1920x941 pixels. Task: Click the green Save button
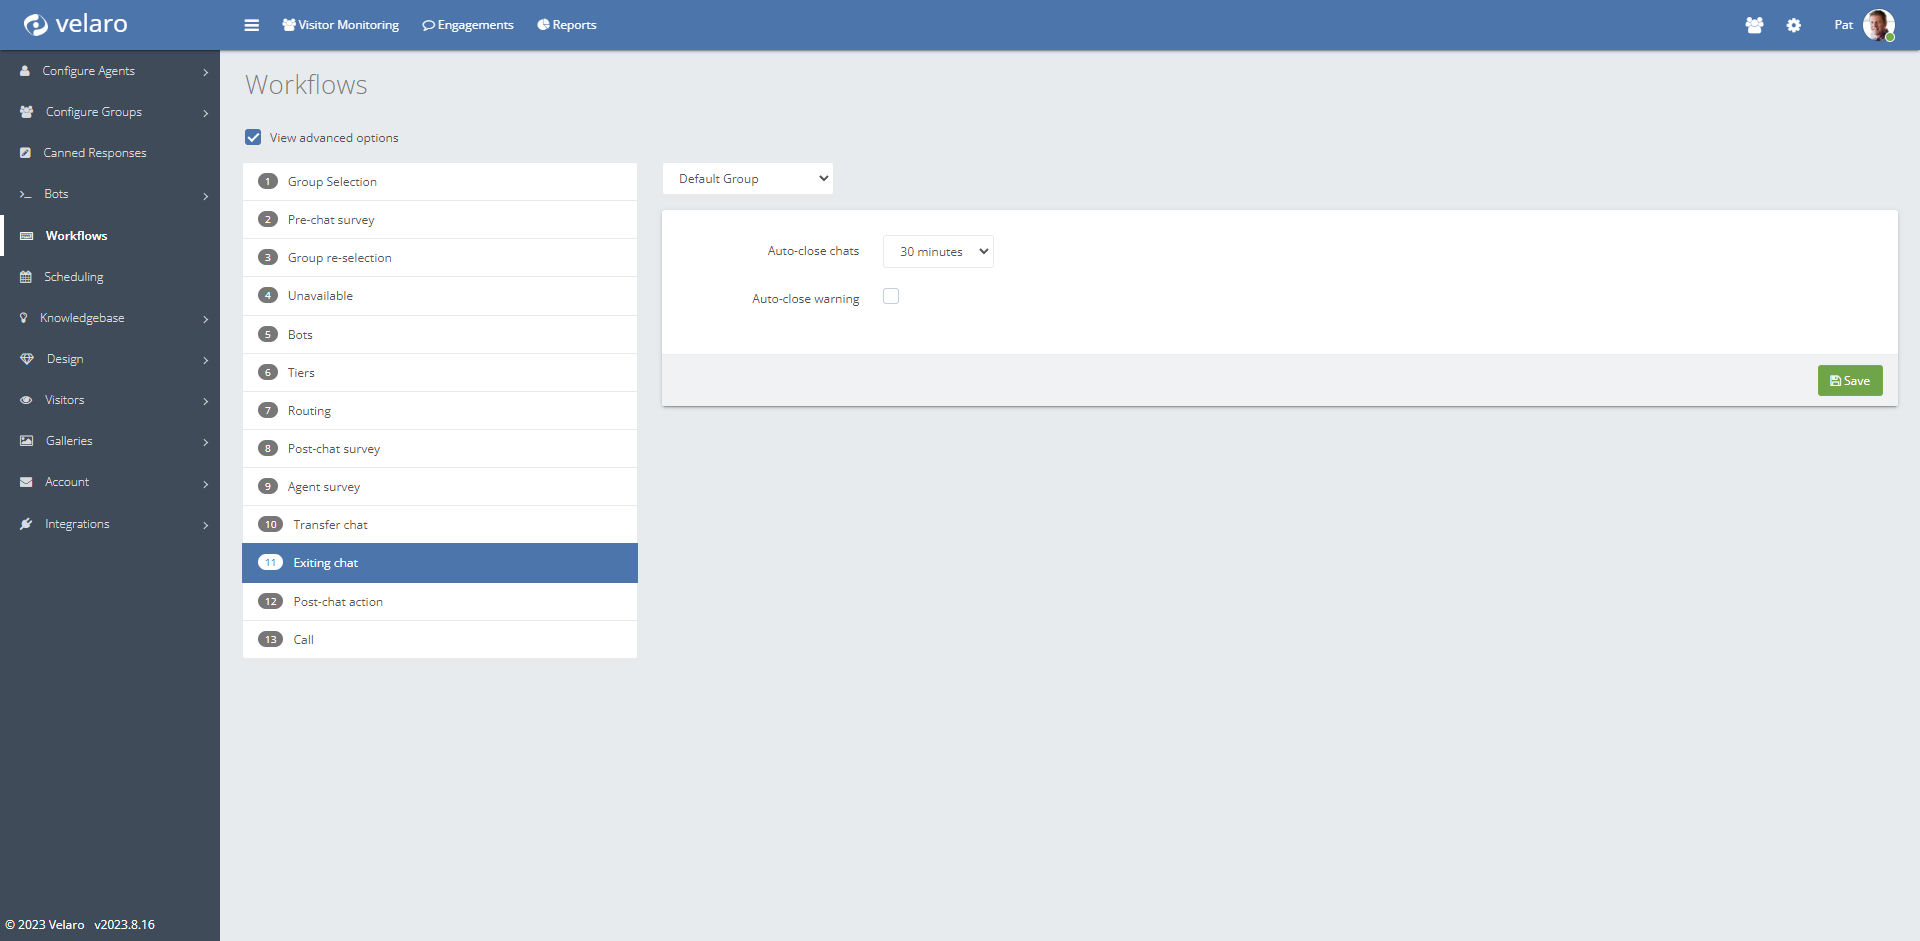1849,381
